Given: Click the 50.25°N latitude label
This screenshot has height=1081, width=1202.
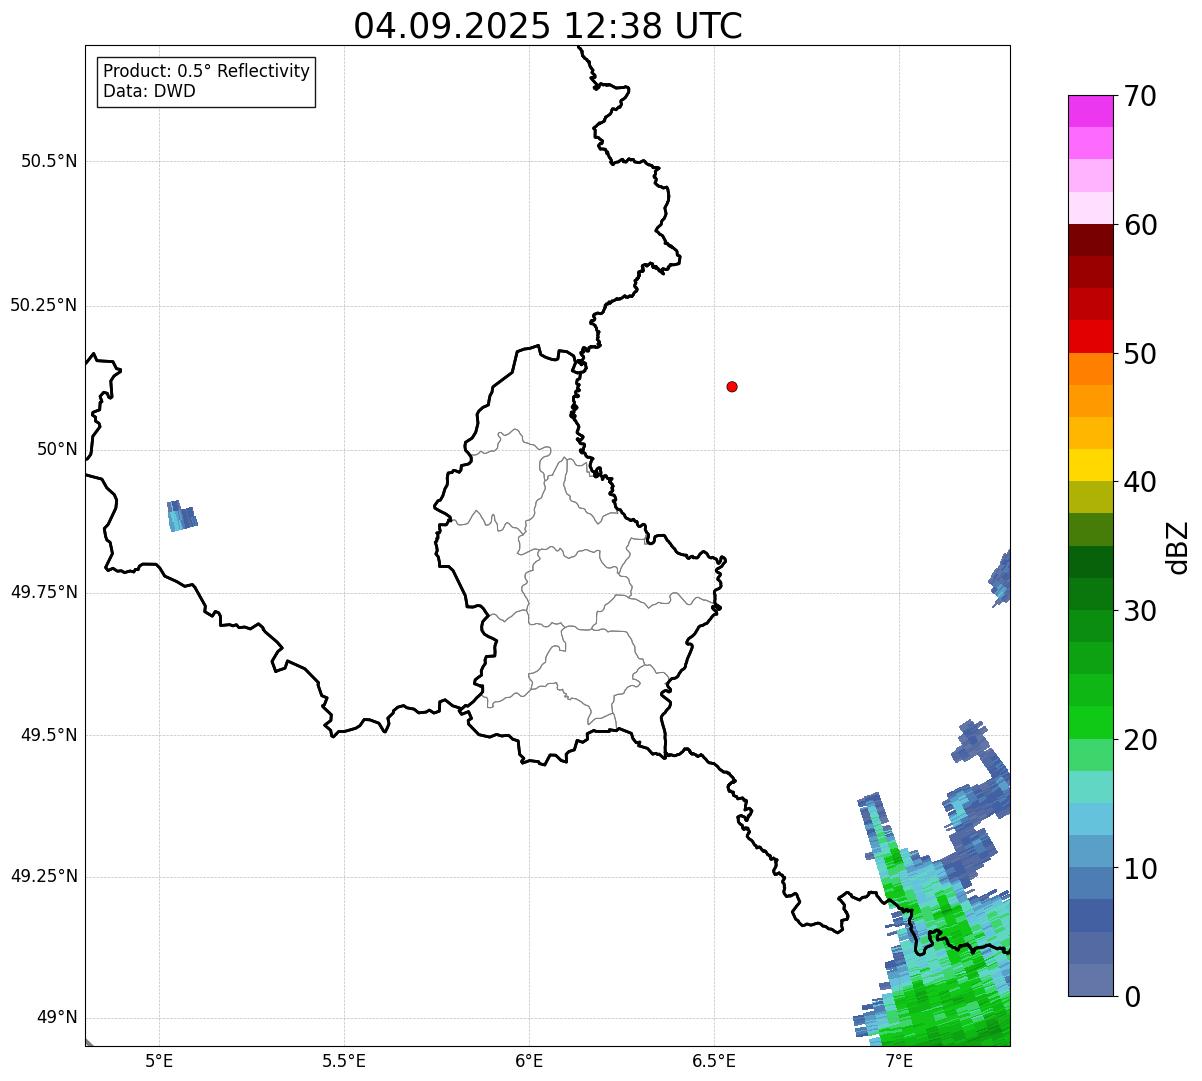Looking at the screenshot, I should 44,305.
